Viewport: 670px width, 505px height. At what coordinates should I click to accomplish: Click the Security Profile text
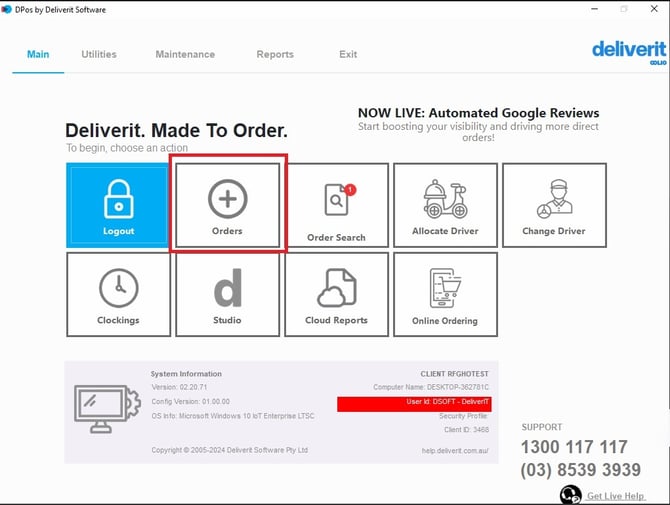pyautogui.click(x=463, y=416)
